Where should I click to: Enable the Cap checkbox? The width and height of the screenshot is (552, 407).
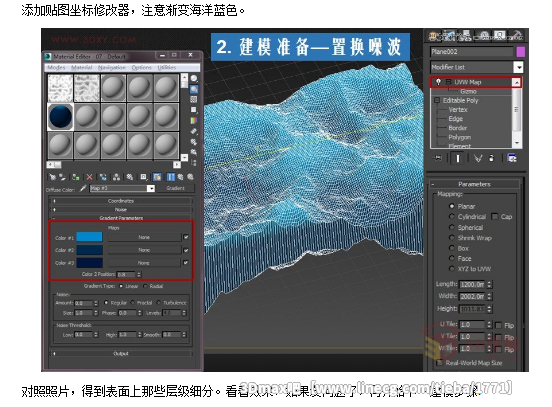click(495, 217)
